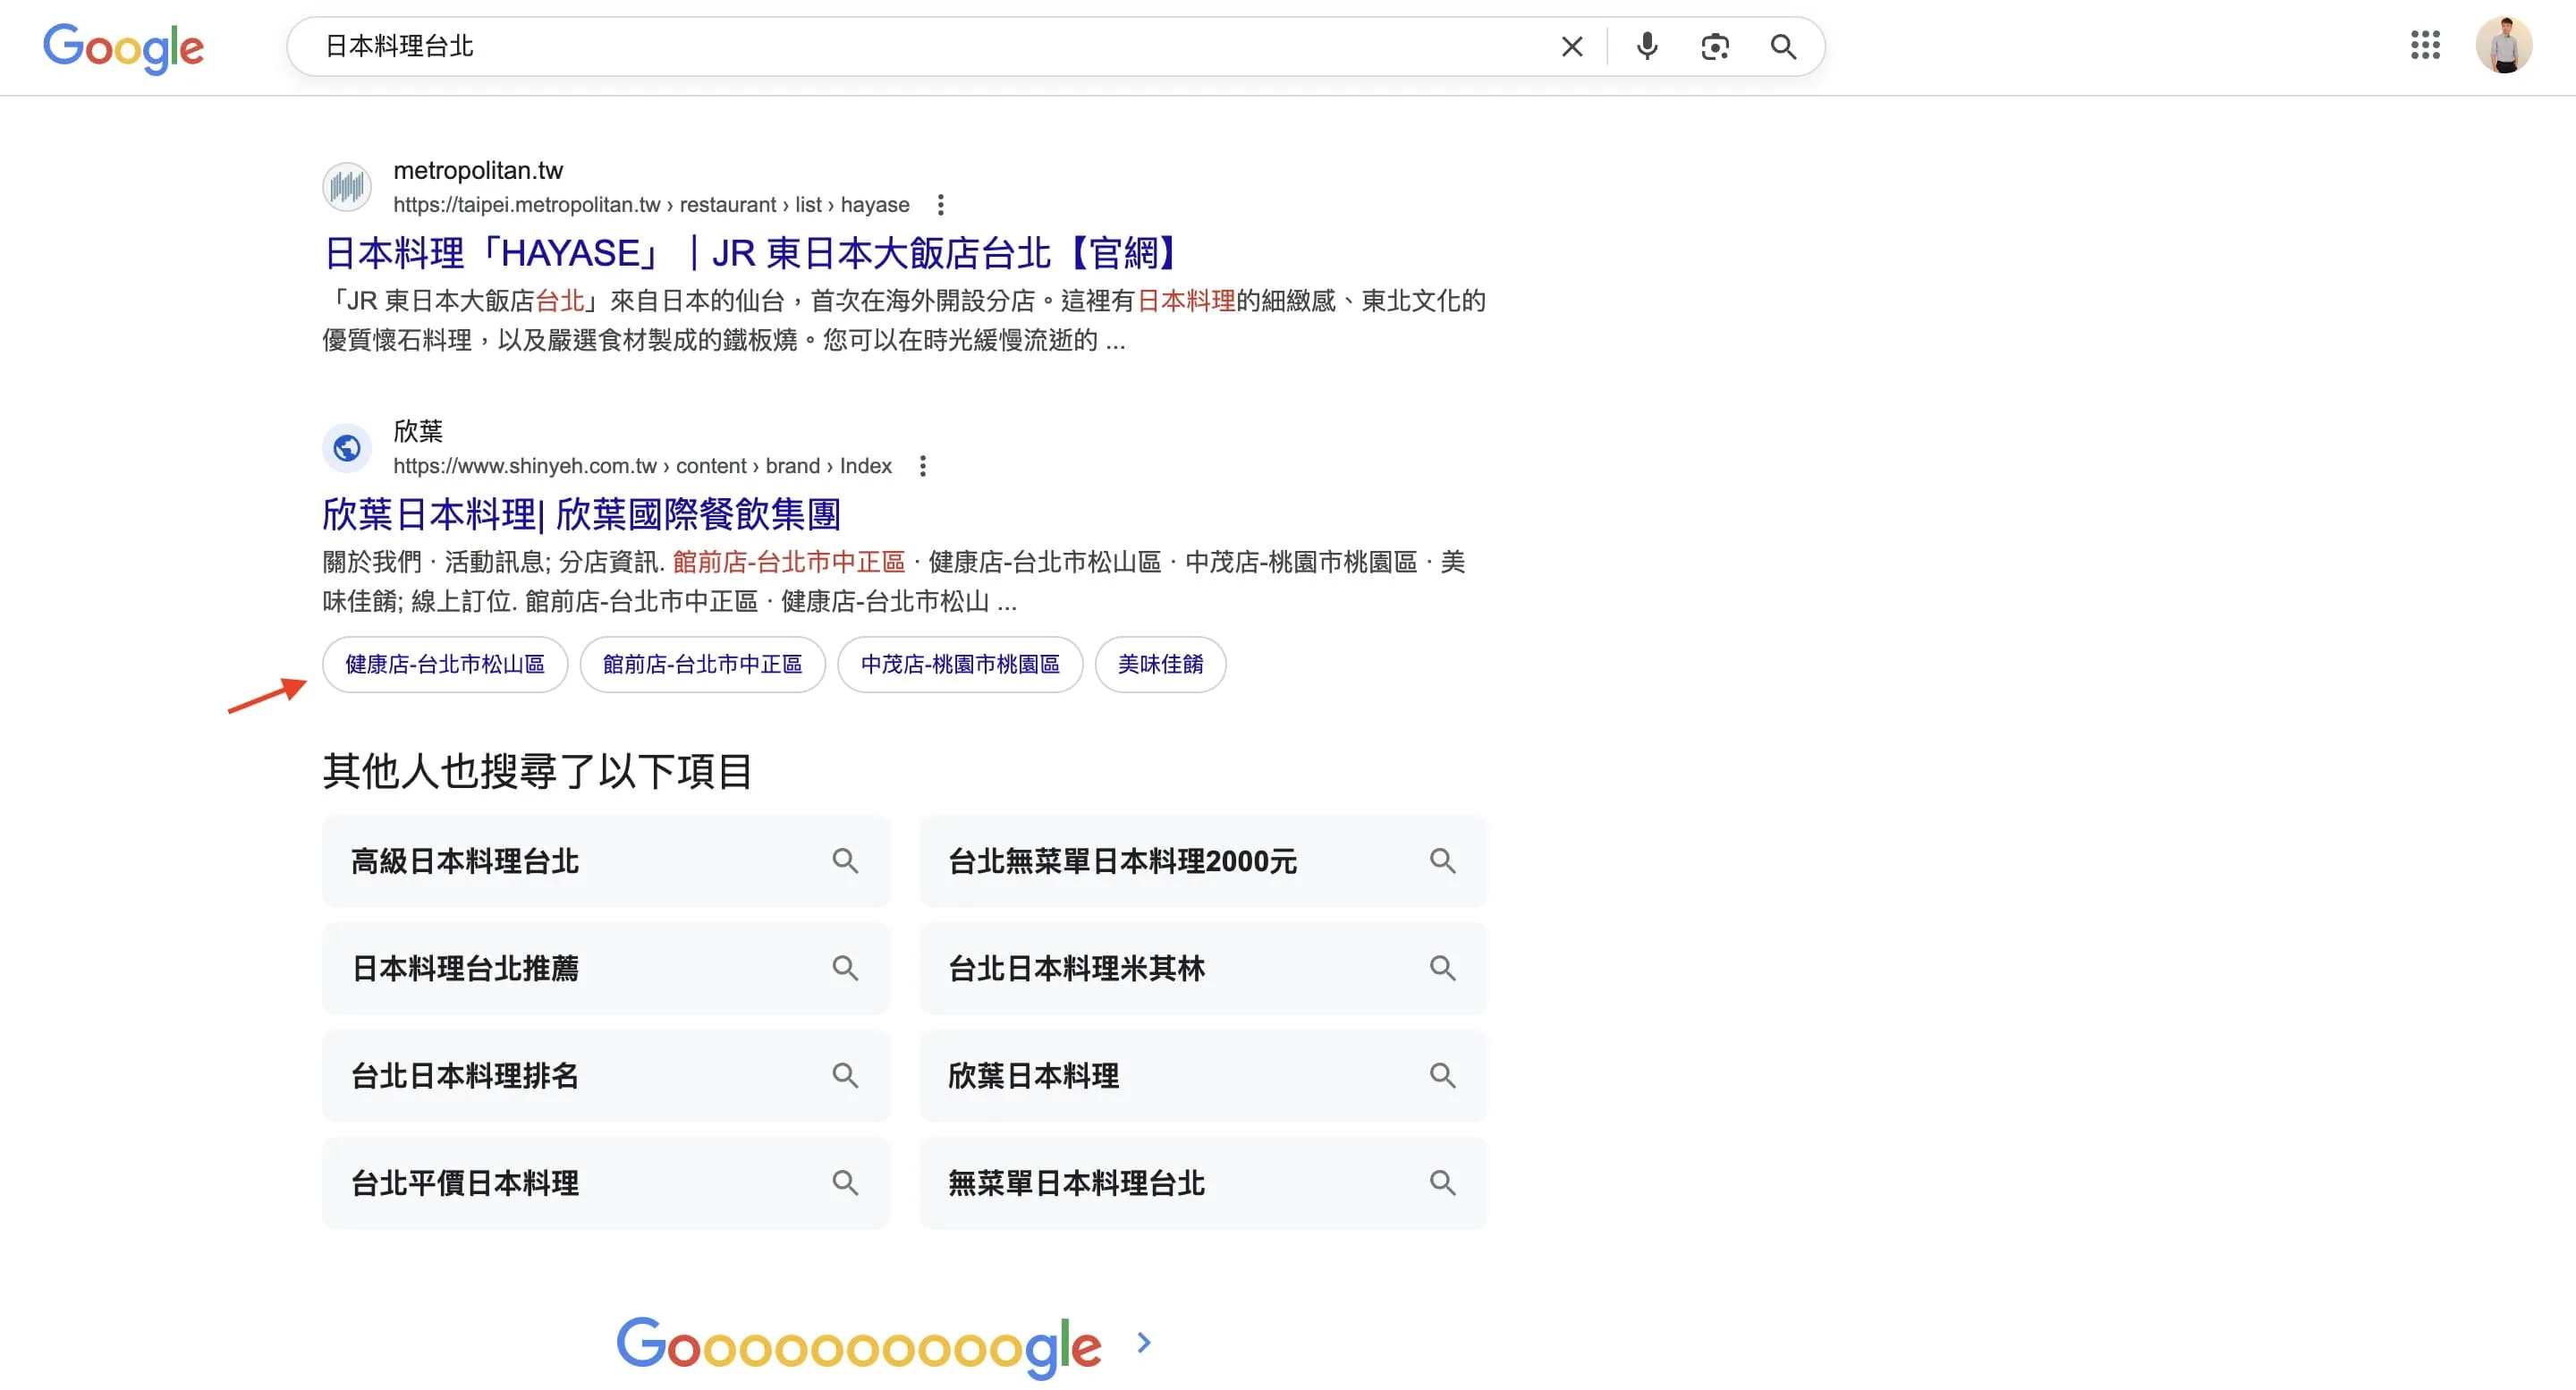2576x1390 pixels.
Task: Select the 美味佳餚 sitelink chip
Action: [x=1160, y=664]
